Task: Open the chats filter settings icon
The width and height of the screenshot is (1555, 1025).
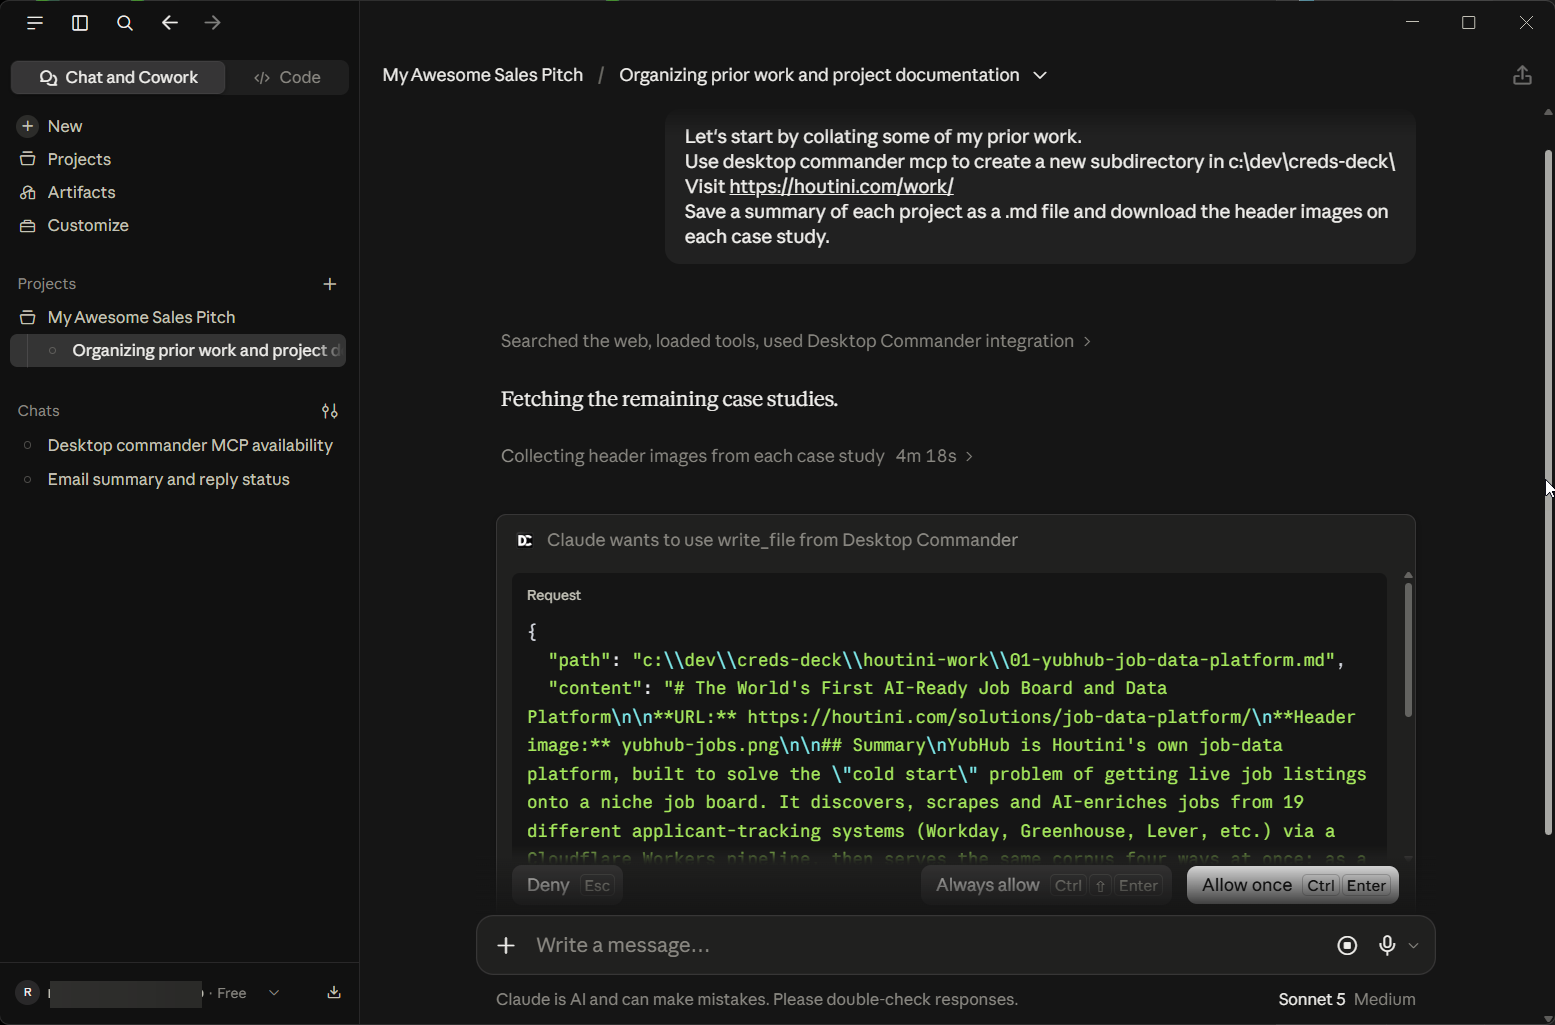Action: 330,411
